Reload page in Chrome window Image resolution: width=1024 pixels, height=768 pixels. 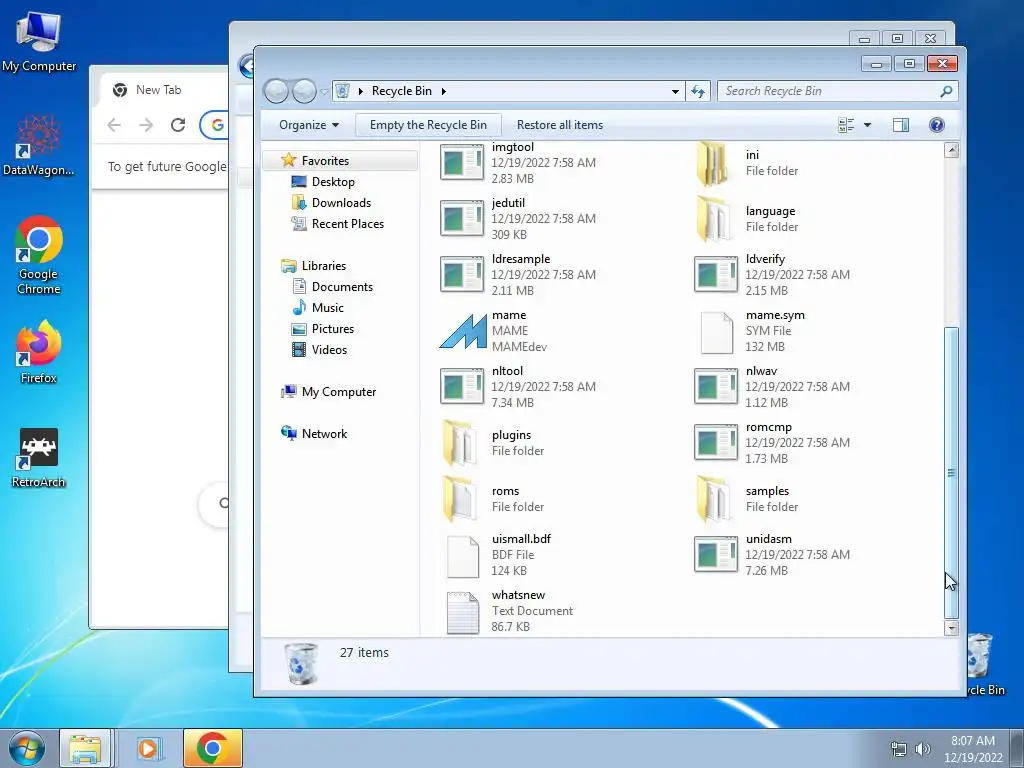(x=178, y=125)
